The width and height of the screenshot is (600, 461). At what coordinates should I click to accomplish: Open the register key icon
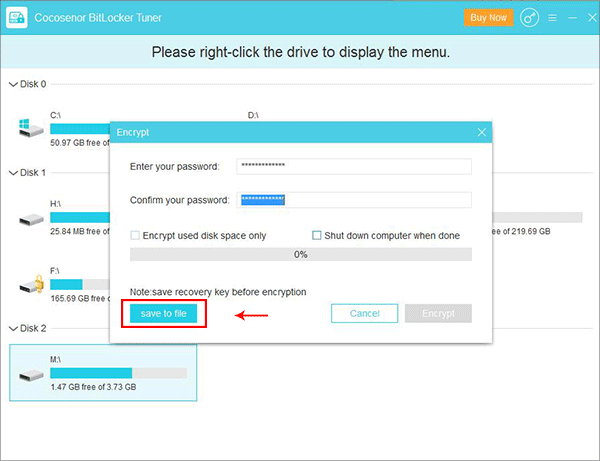529,18
